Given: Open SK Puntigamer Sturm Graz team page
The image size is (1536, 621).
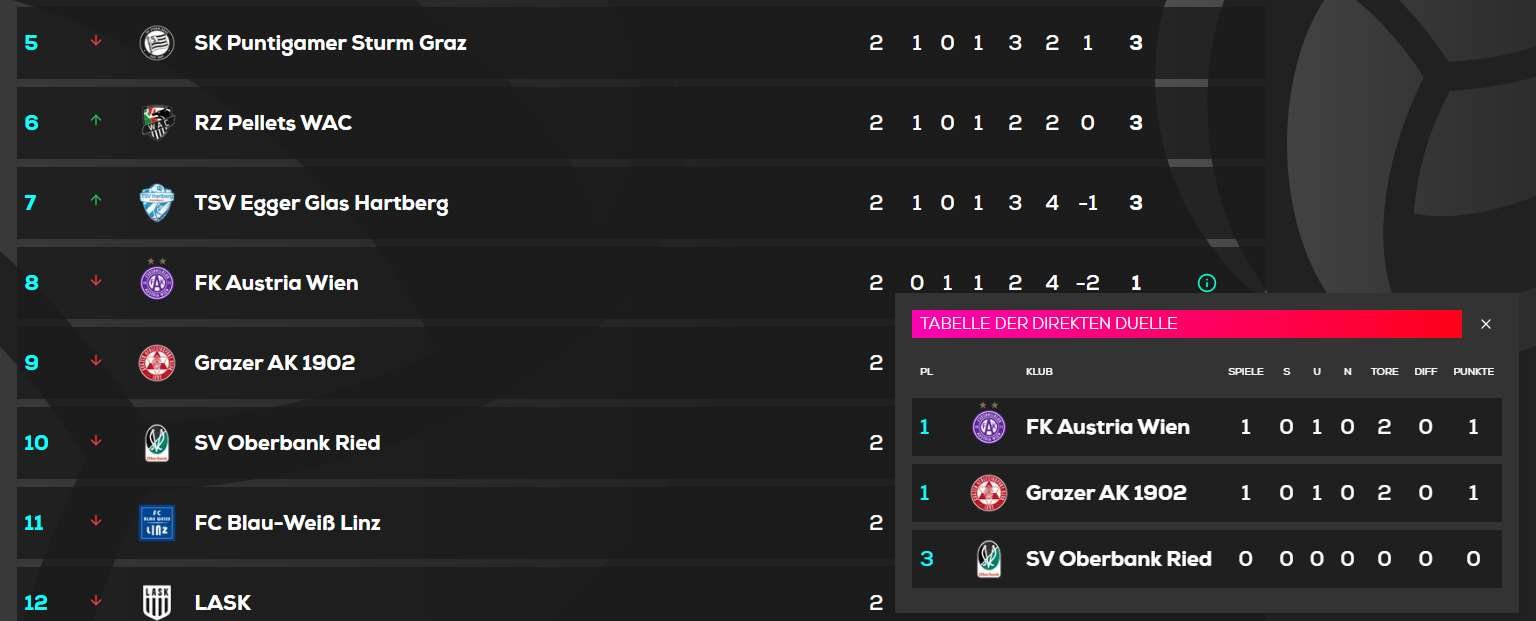Looking at the screenshot, I should [330, 43].
